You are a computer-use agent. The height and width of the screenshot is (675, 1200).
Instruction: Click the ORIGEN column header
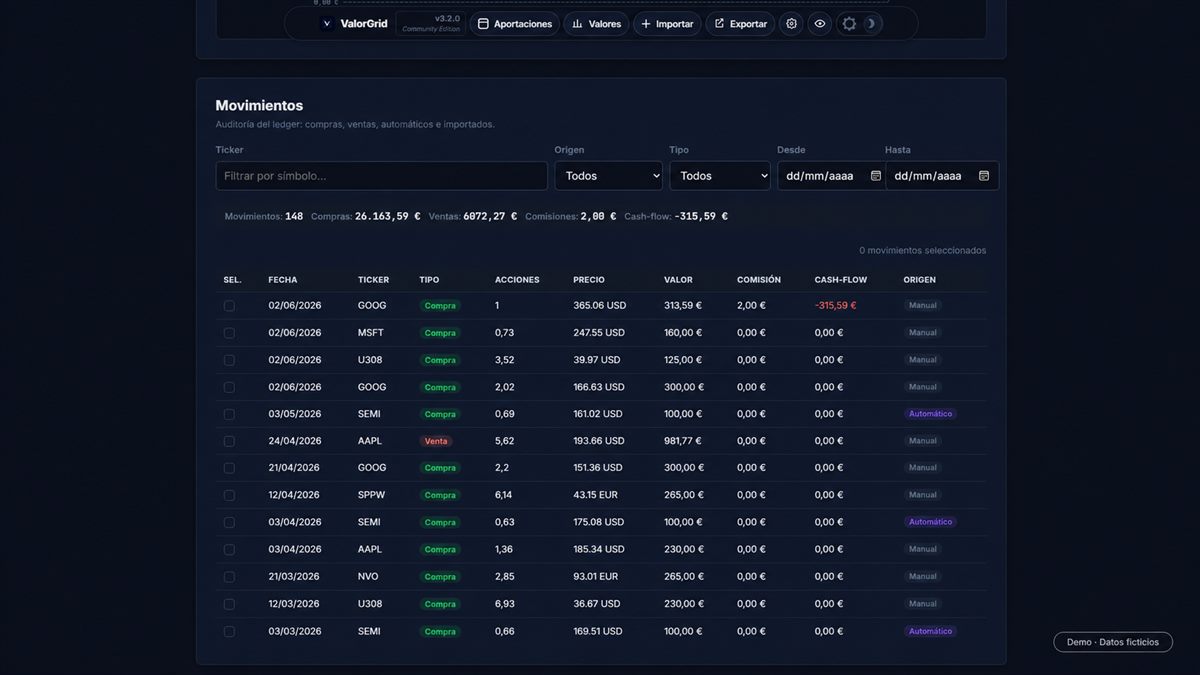[920, 280]
